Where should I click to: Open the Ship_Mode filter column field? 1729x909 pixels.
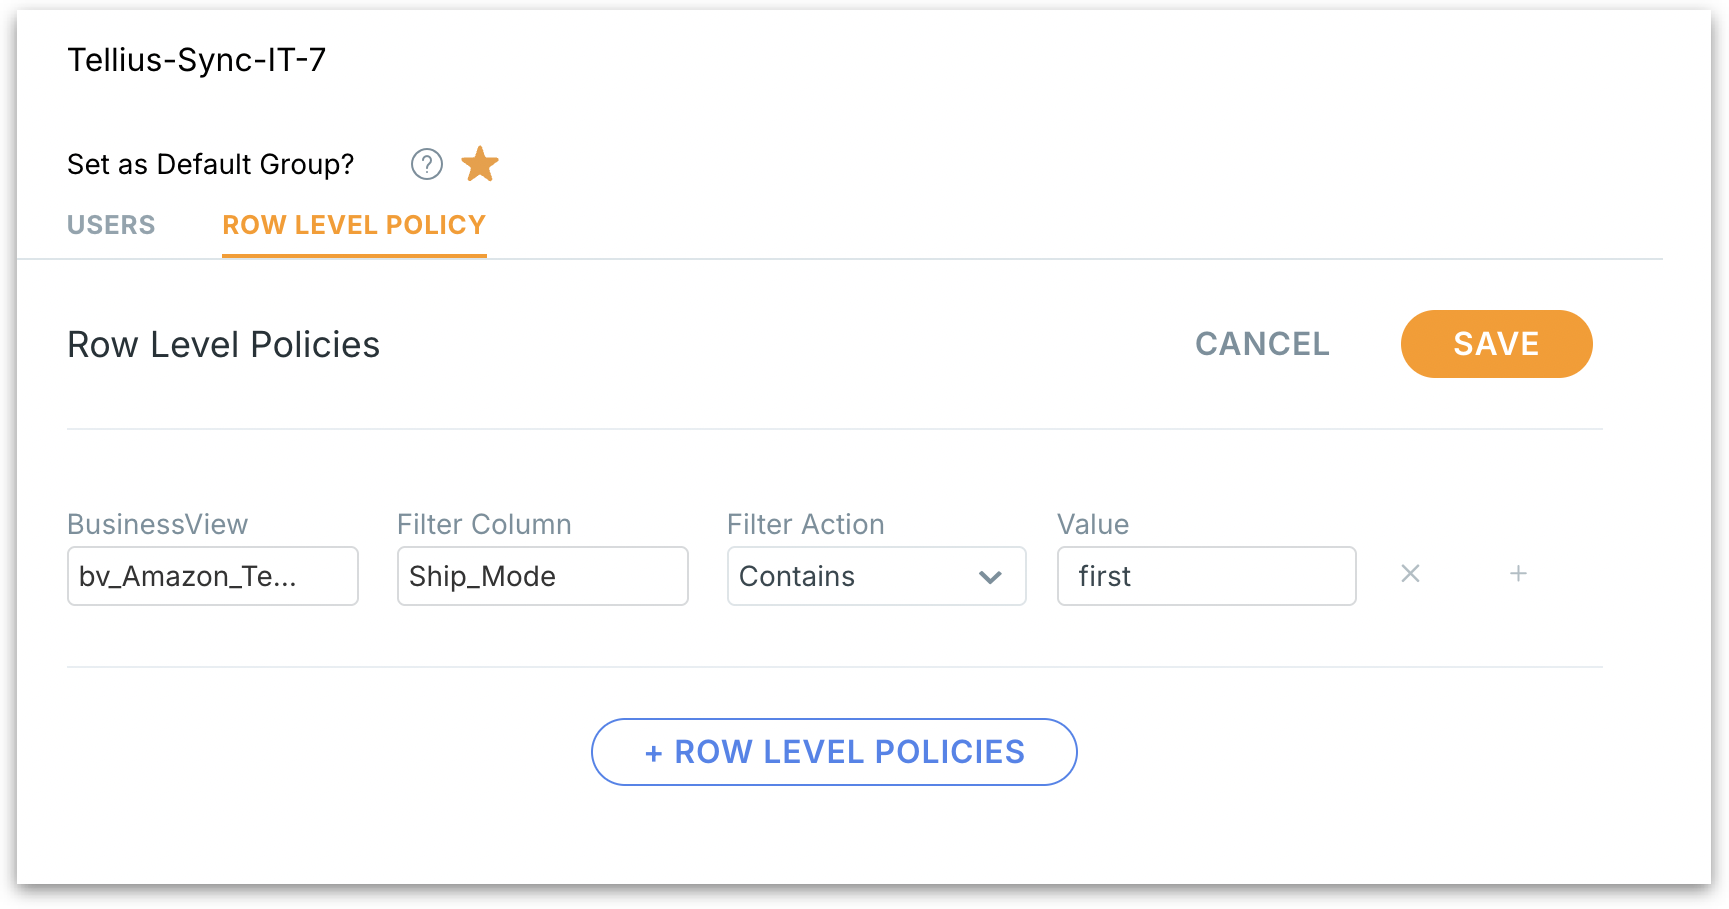(542, 576)
